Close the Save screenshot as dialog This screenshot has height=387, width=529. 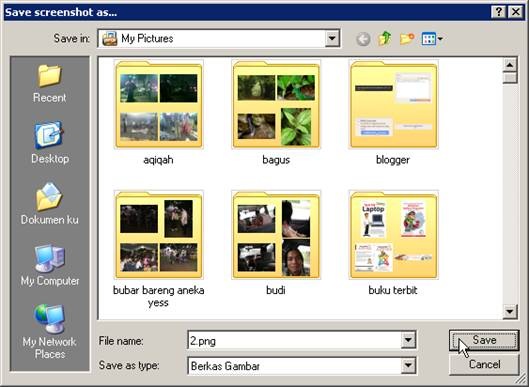516,12
